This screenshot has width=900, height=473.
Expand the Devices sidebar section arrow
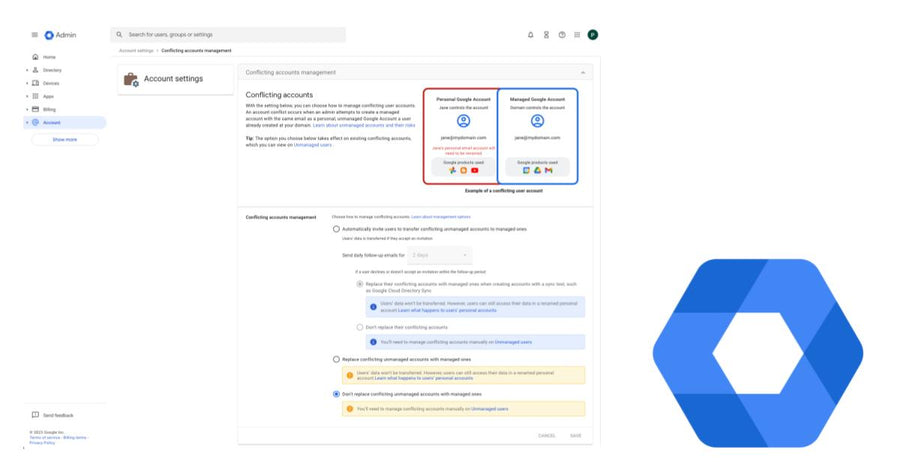click(x=27, y=83)
